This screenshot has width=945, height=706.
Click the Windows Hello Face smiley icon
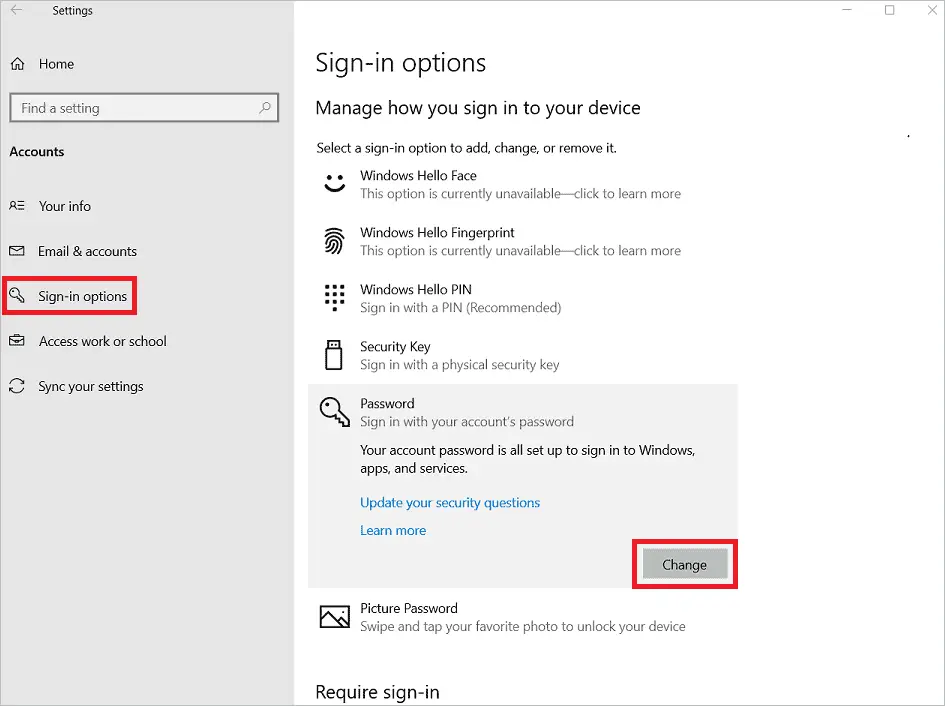334,183
